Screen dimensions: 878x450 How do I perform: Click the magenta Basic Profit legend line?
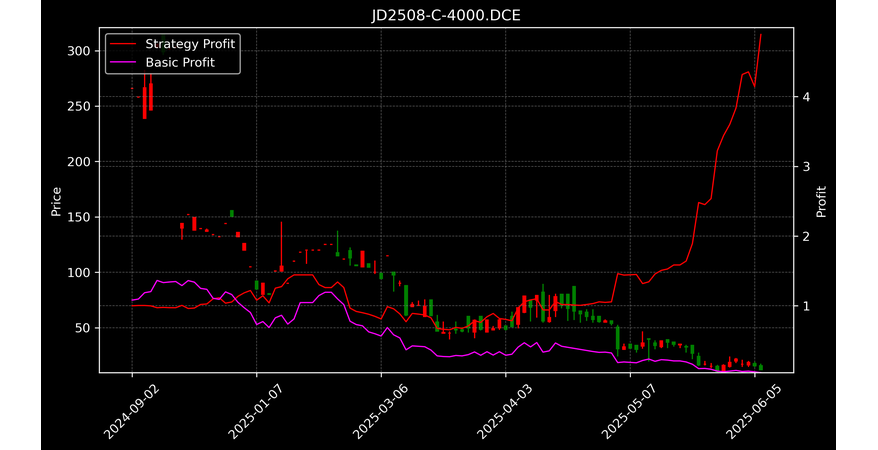[123, 62]
